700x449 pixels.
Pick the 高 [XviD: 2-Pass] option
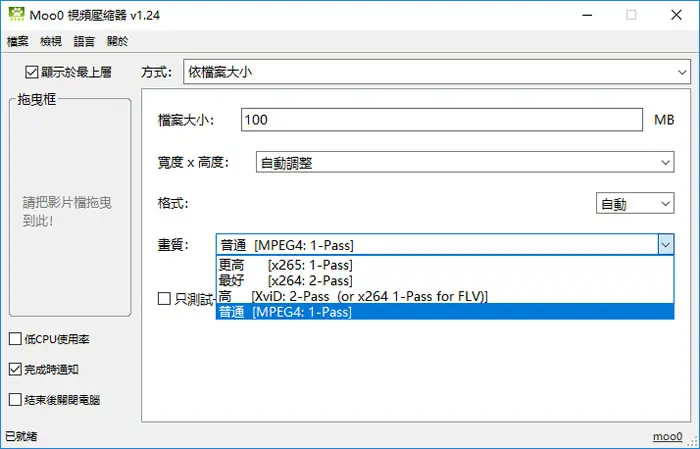(445, 296)
